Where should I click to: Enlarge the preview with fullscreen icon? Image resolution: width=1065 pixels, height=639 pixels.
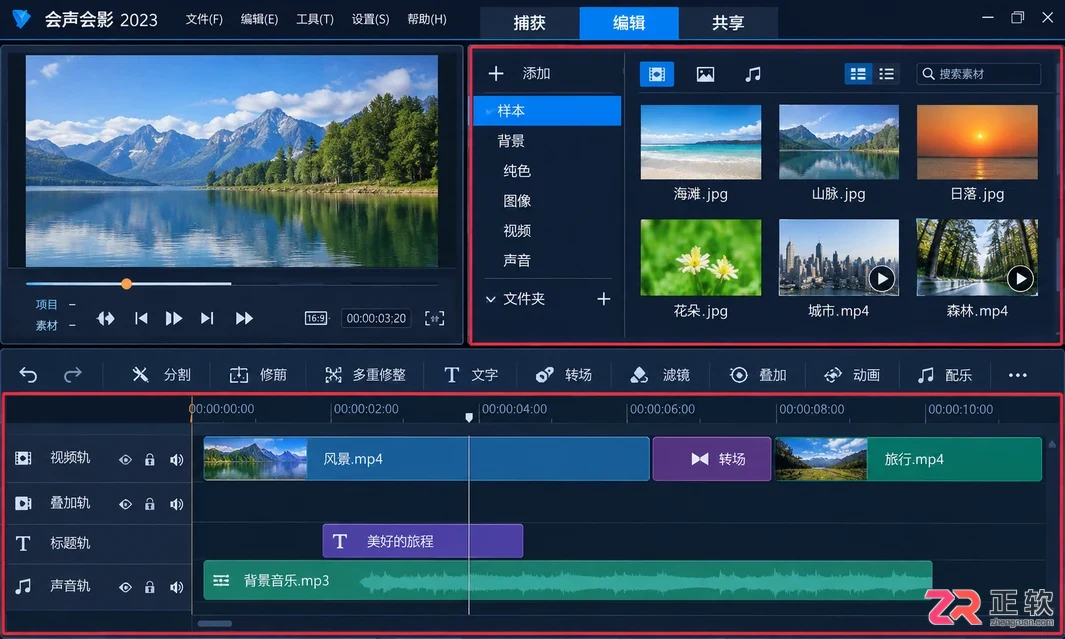[435, 318]
